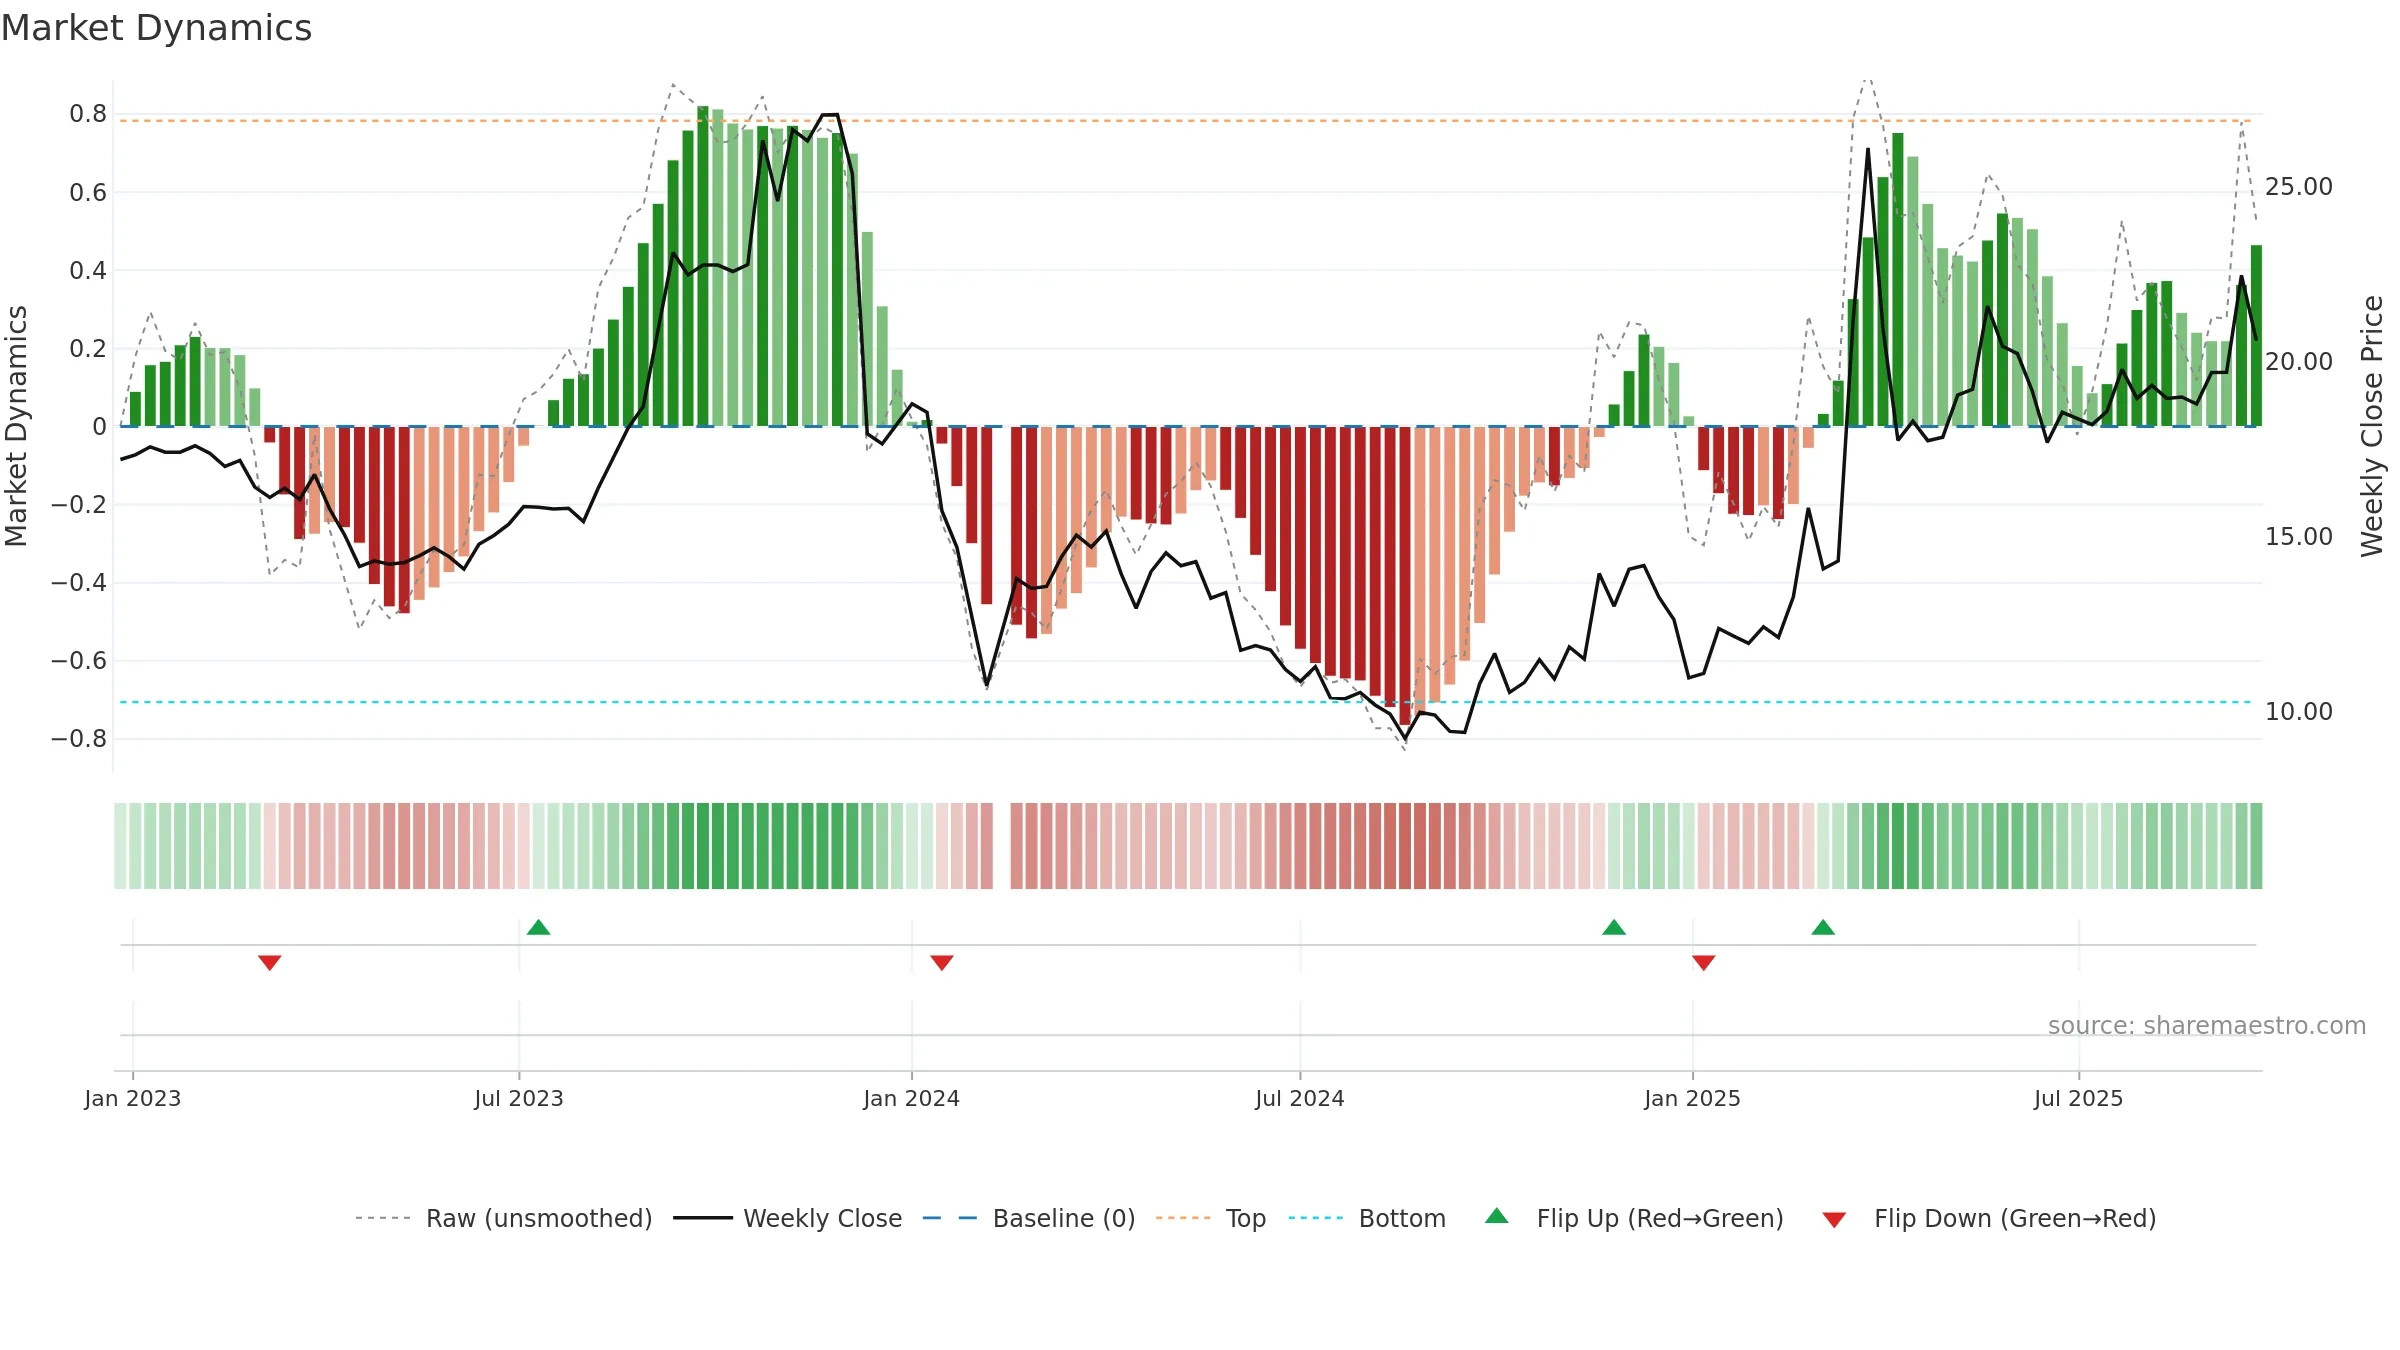Toggle the Baseline (0) legend entry
Viewport: 2400px width, 1350px height.
pyautogui.click(x=1028, y=1218)
